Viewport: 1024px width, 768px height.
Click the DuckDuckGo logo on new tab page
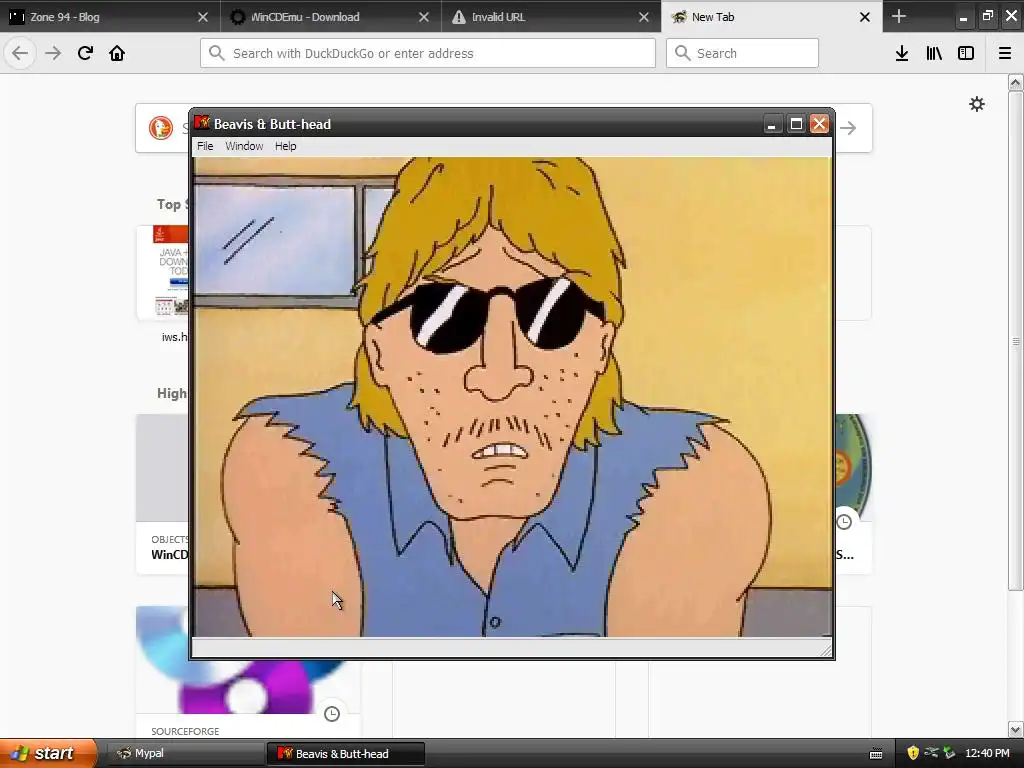161,127
